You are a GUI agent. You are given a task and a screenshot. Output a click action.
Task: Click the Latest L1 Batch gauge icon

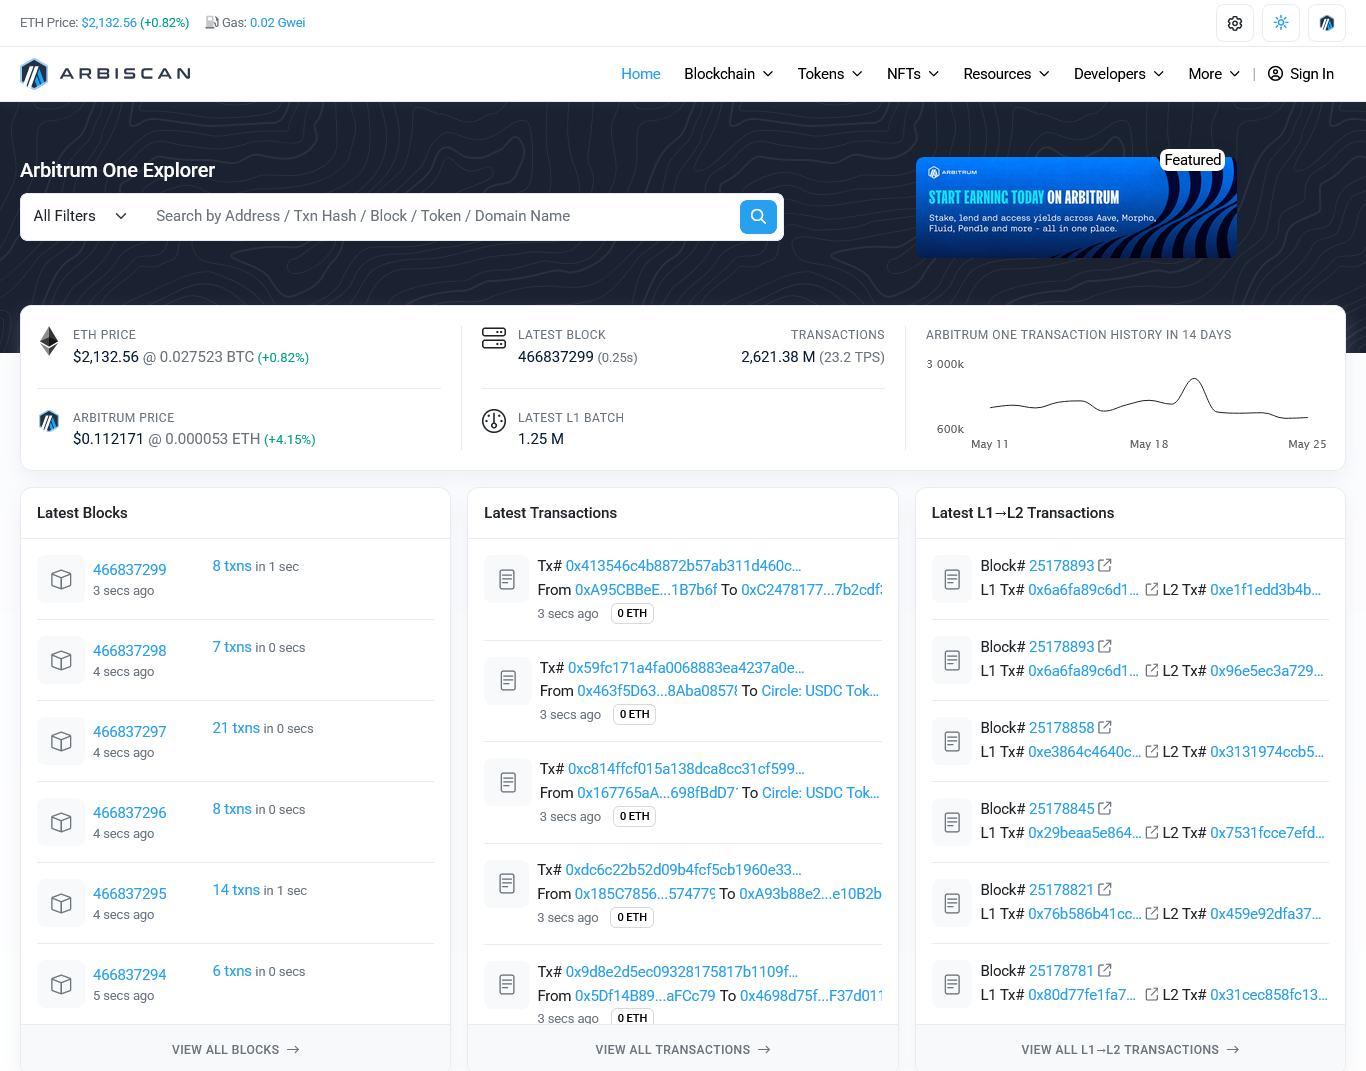pyautogui.click(x=494, y=421)
